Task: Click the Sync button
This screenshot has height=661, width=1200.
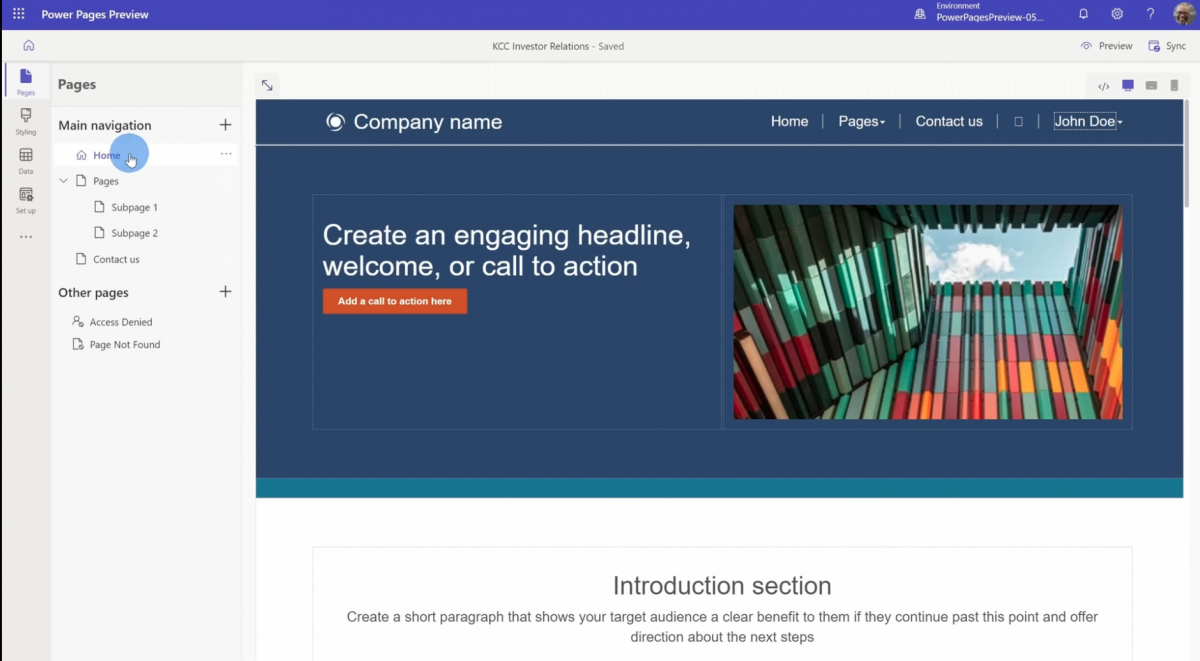Action: point(1167,46)
